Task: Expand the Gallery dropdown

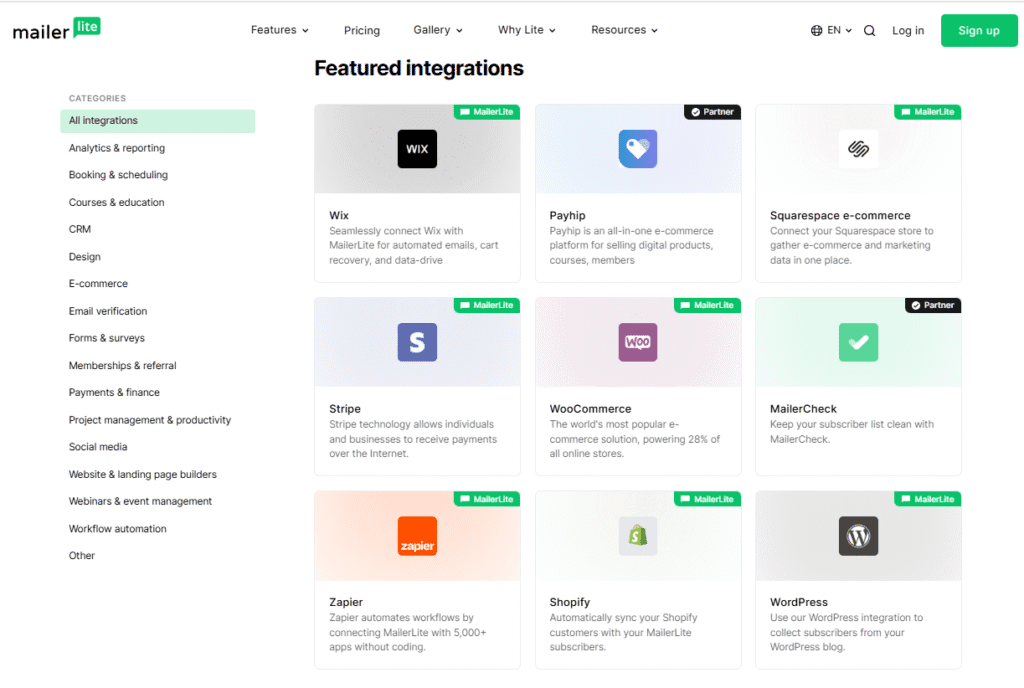Action: [438, 30]
